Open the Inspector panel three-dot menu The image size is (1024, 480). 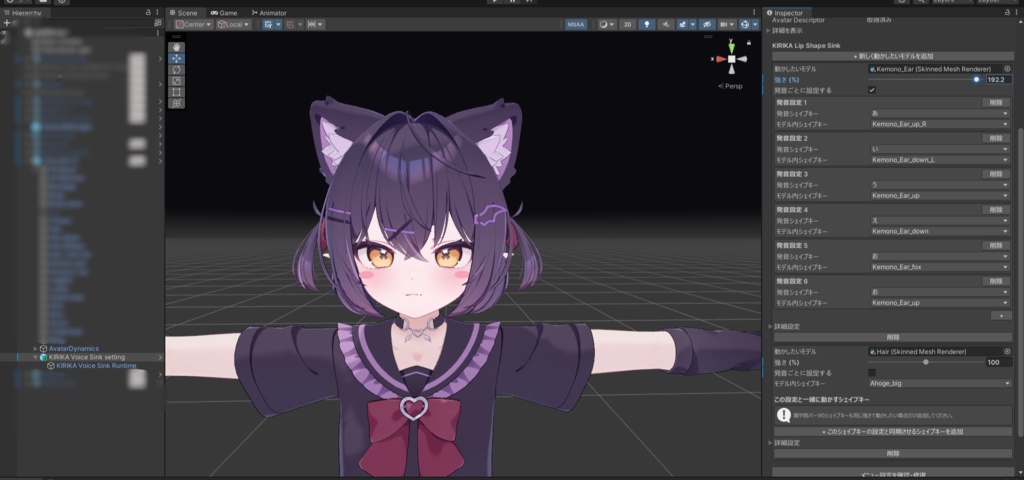1016,12
